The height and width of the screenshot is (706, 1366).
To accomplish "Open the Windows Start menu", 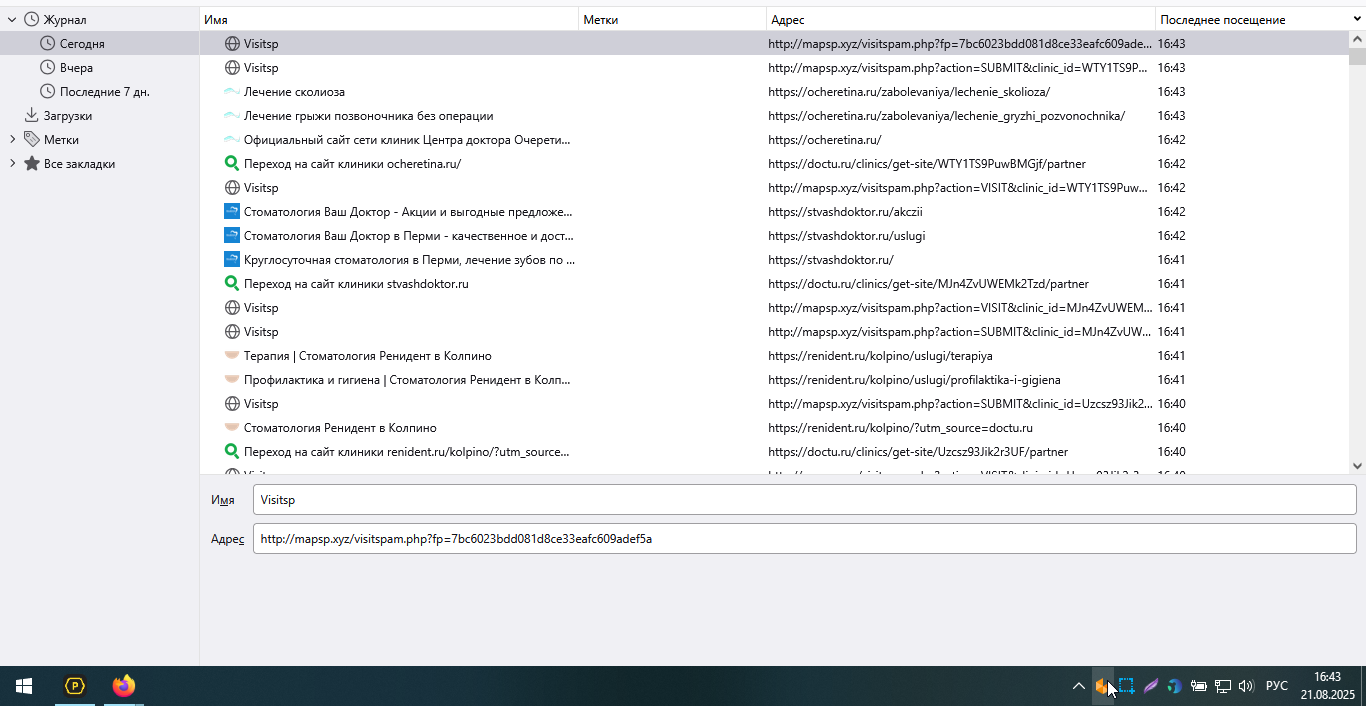I will point(24,686).
